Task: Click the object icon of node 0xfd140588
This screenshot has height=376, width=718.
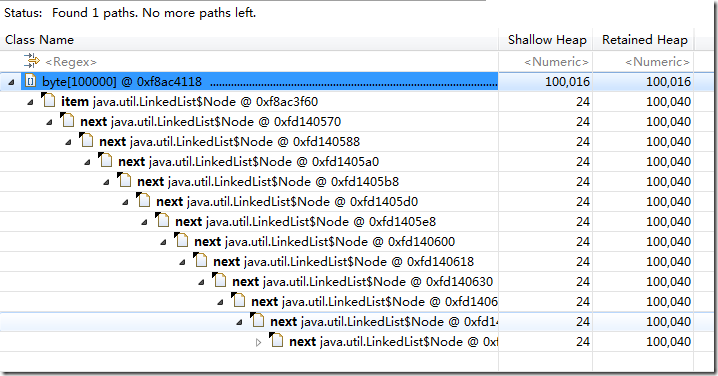Action: click(86, 140)
